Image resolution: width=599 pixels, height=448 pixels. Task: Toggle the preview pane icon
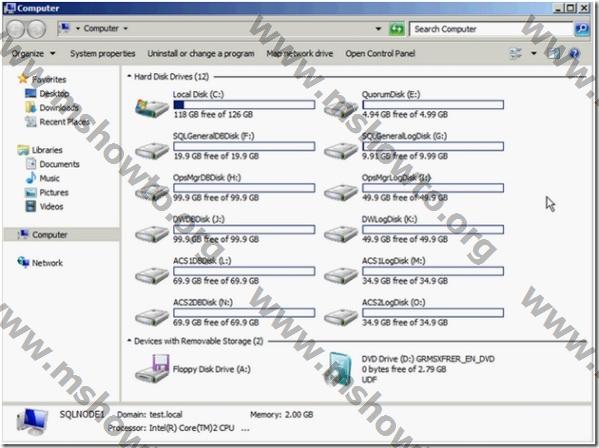pyautogui.click(x=554, y=53)
